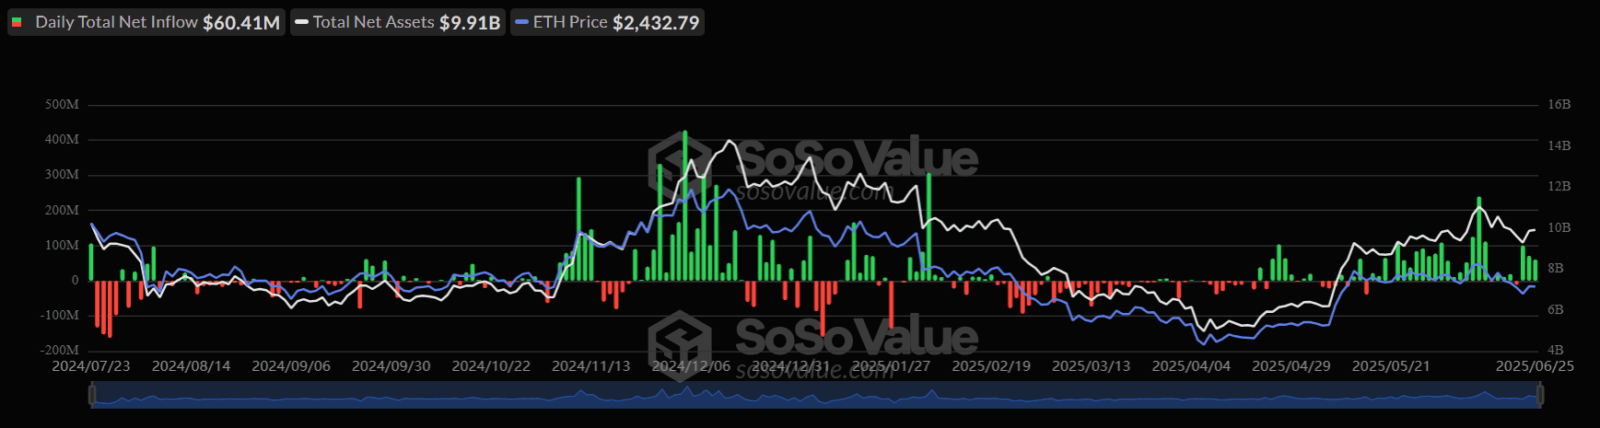Click the $60.41M inflow value
This screenshot has width=1600, height=428.
click(241, 22)
